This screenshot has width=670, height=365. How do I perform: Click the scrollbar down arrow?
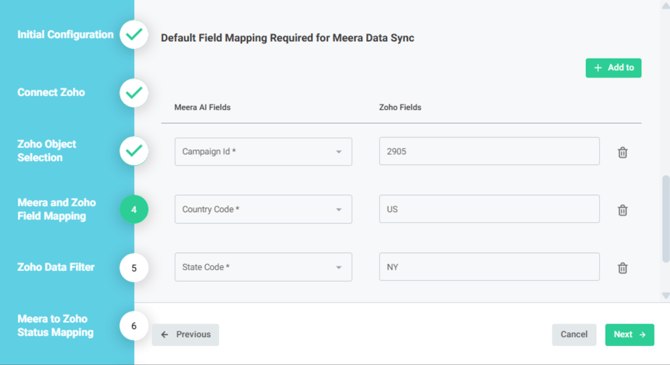666,295
